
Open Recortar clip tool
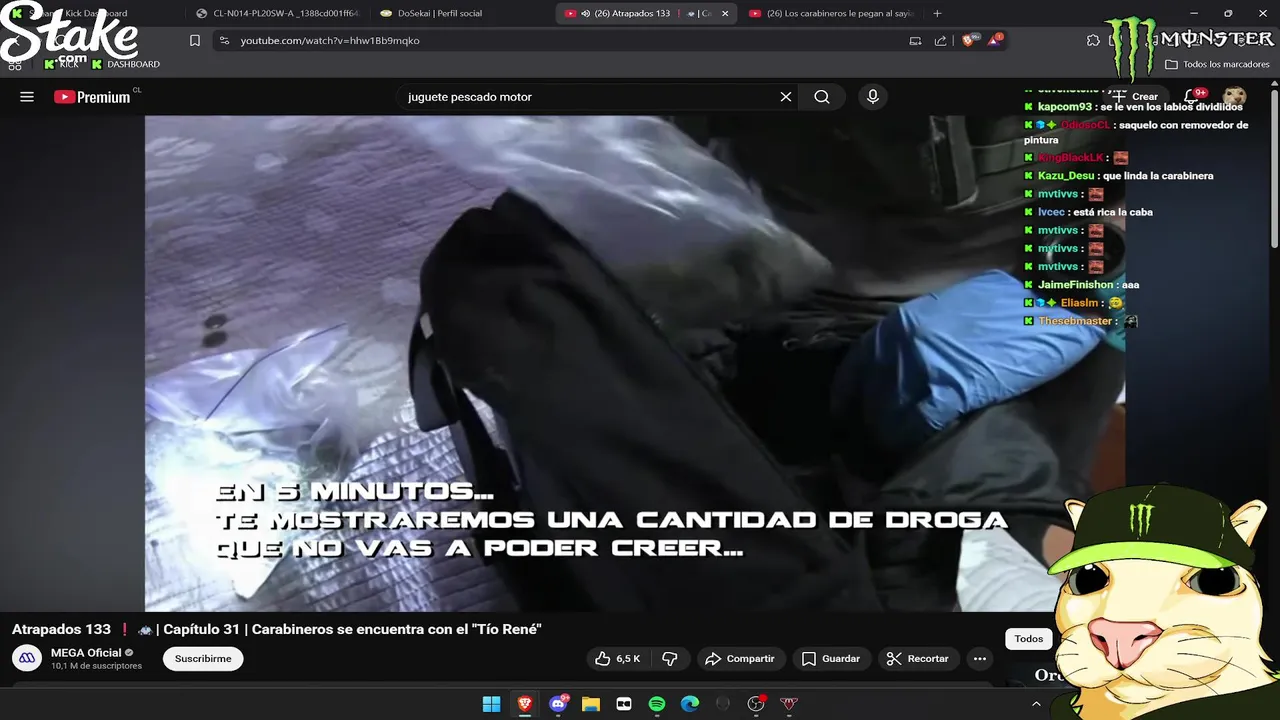[x=918, y=659]
